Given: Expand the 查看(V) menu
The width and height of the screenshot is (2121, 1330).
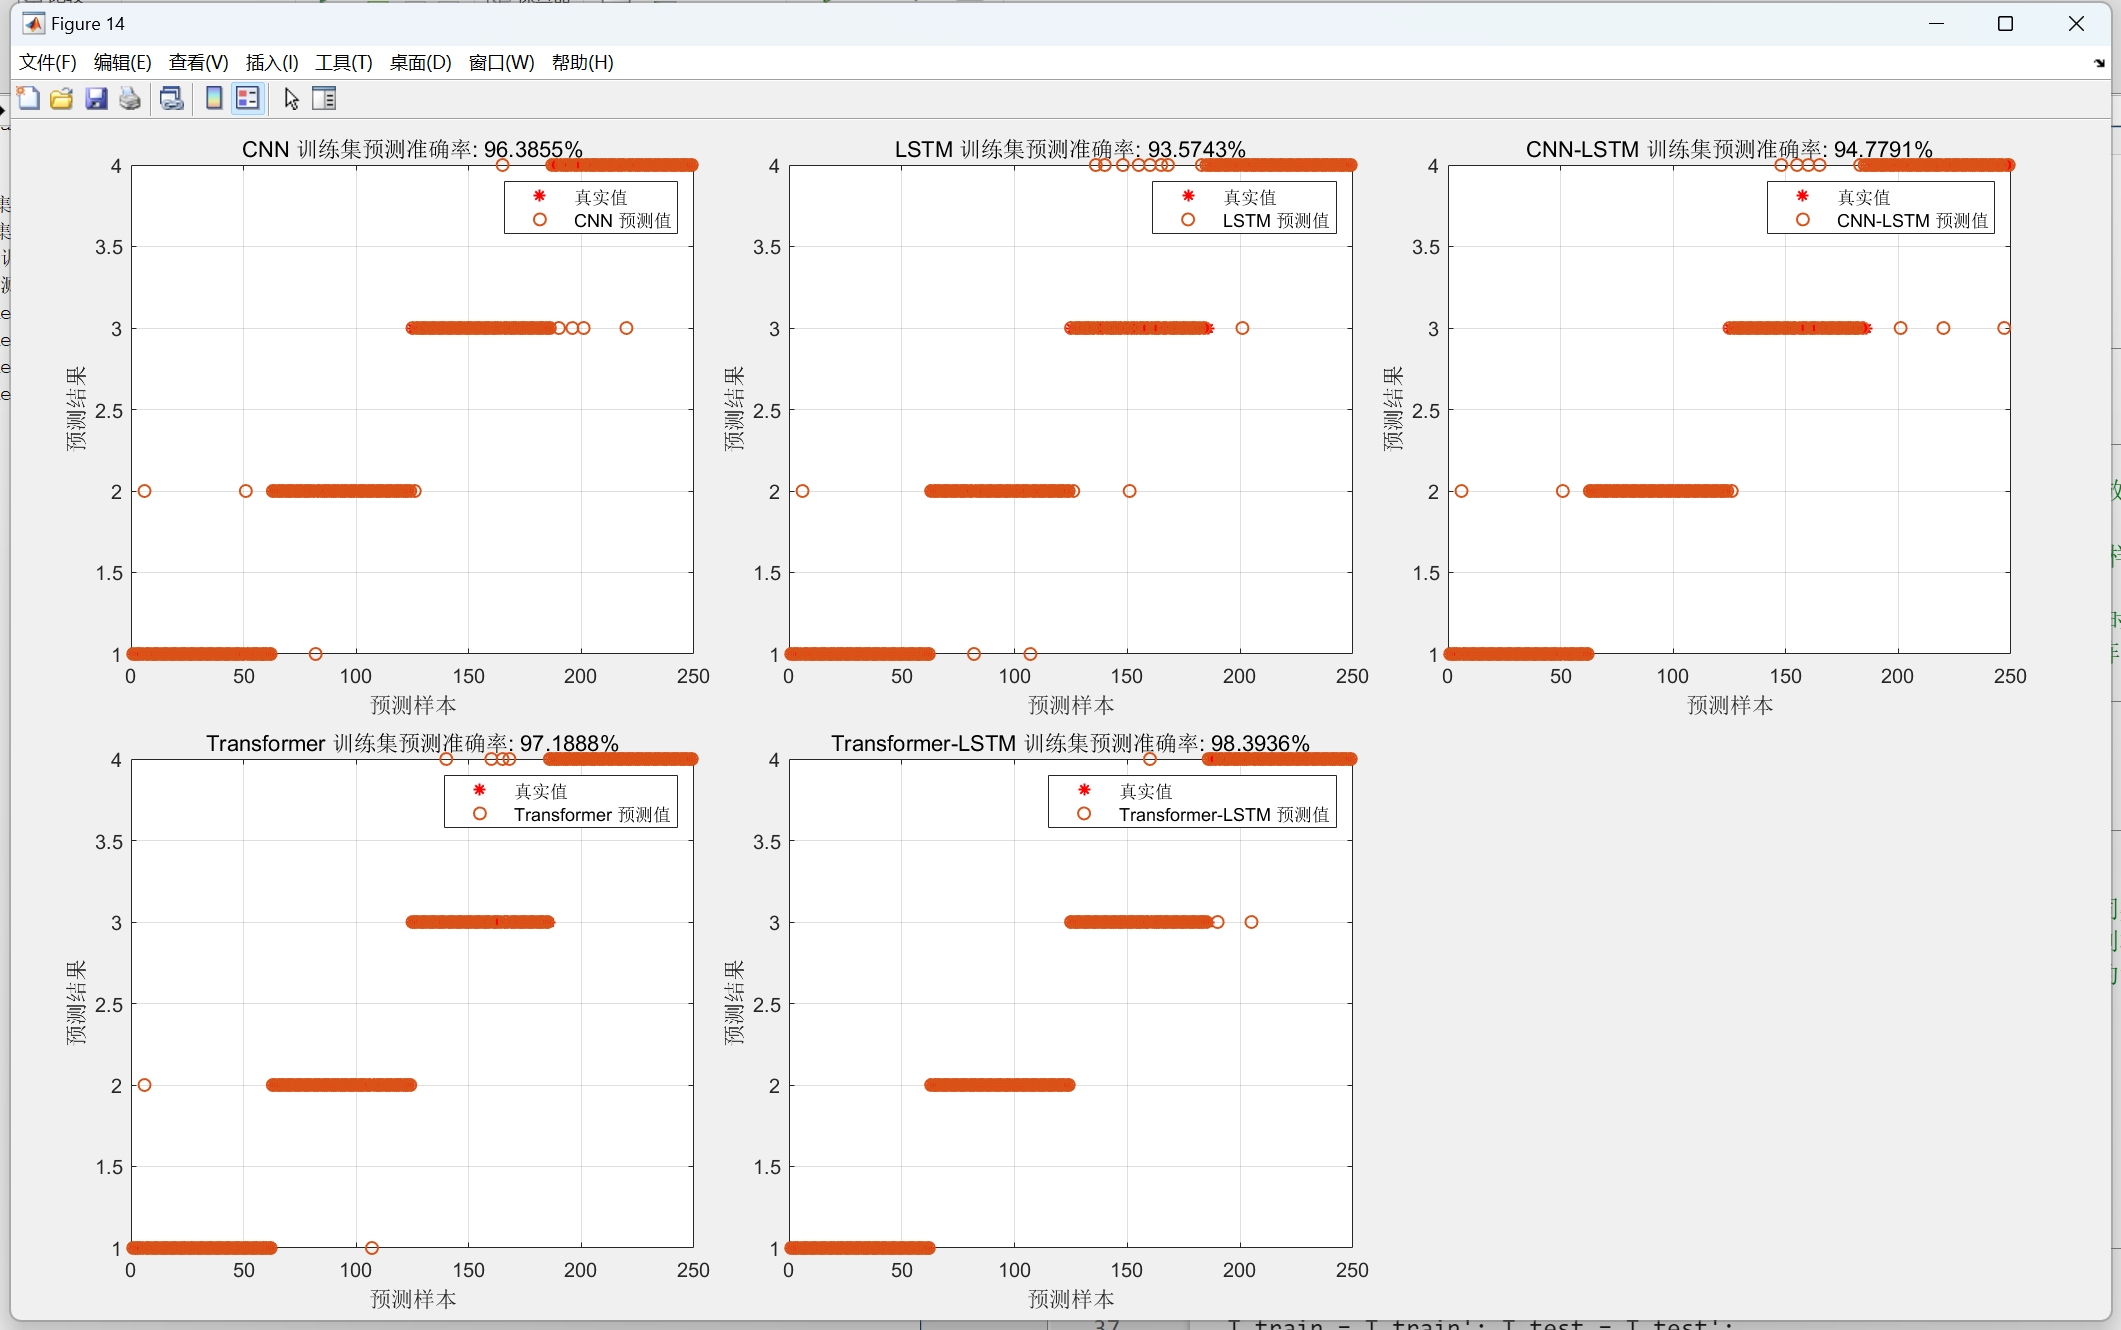Looking at the screenshot, I should tap(196, 62).
